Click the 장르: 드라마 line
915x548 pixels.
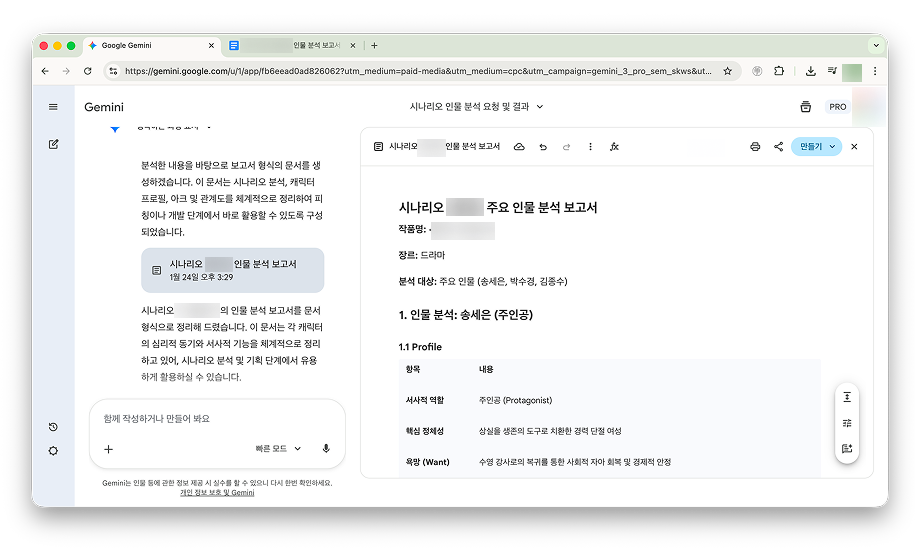click(421, 255)
